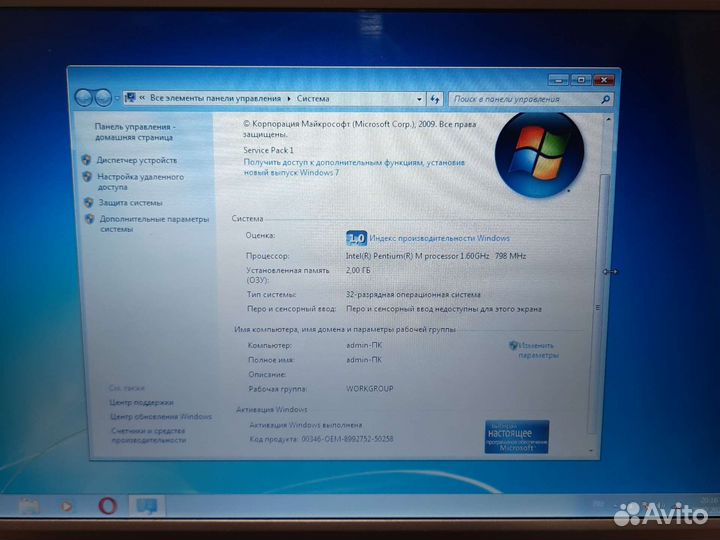Screen dimensions: 720x540
Task: Click 'Service Pack 1' text
Action: (x=269, y=150)
